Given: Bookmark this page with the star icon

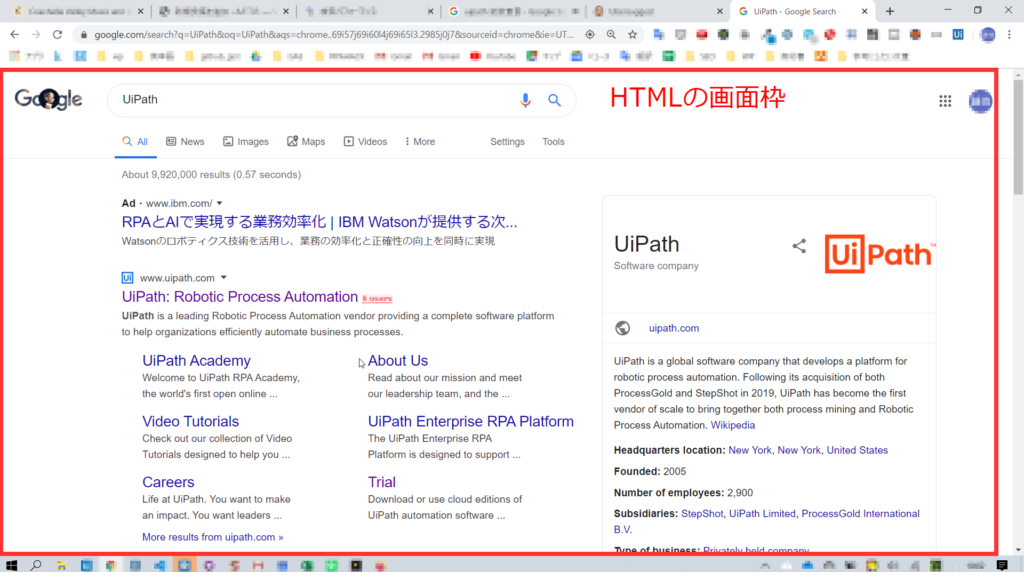Looking at the screenshot, I should (632, 35).
